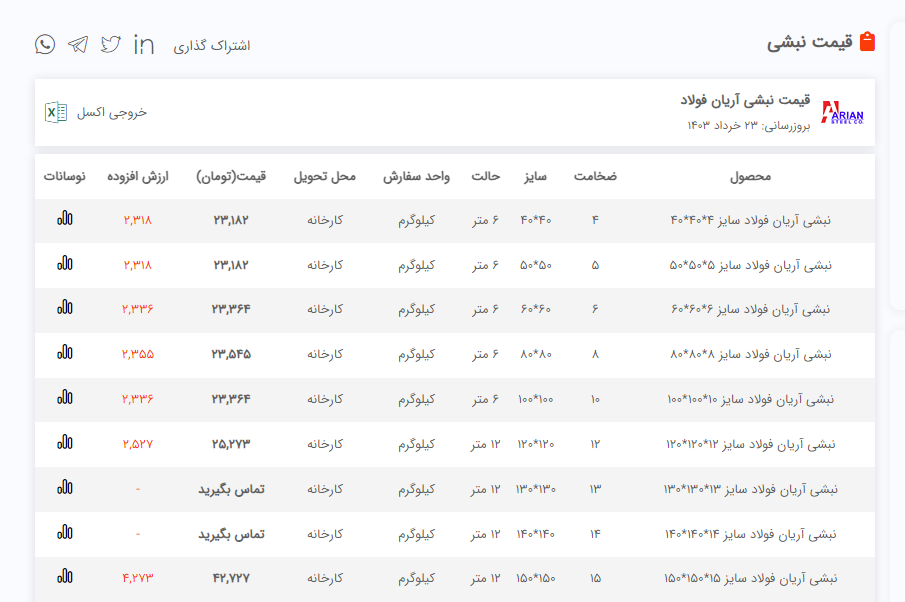This screenshot has height=602, width=905.
Task: Show fluctuations chart for 80*80*8 angle
Action: tap(65, 353)
